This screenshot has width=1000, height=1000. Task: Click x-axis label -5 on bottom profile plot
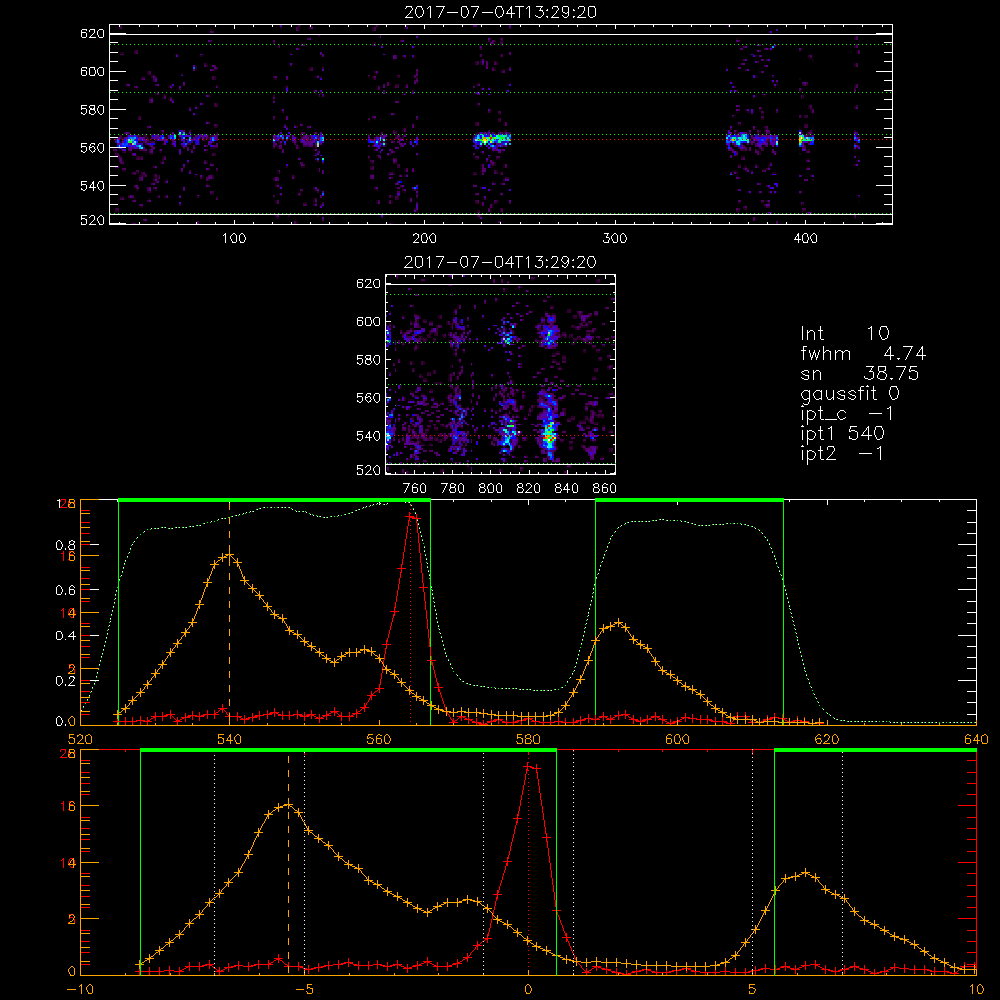(304, 990)
